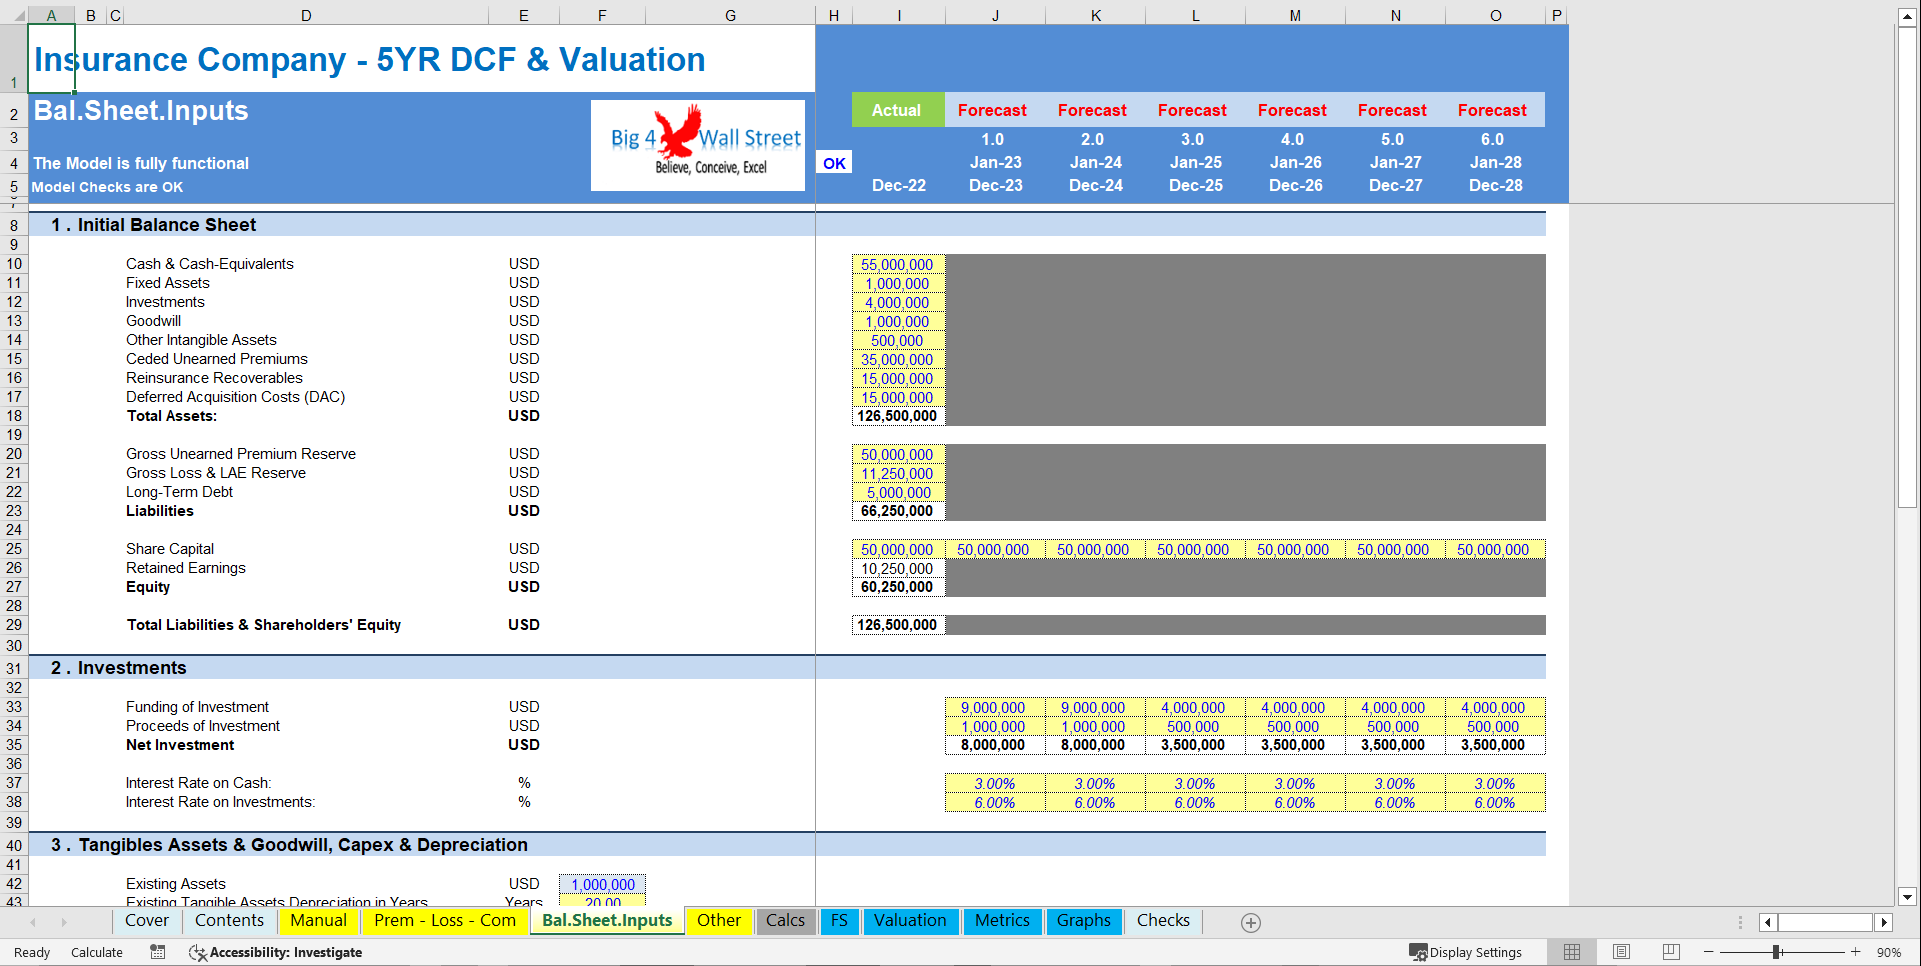
Task: Select the Page Layout view icon
Action: (x=1621, y=952)
